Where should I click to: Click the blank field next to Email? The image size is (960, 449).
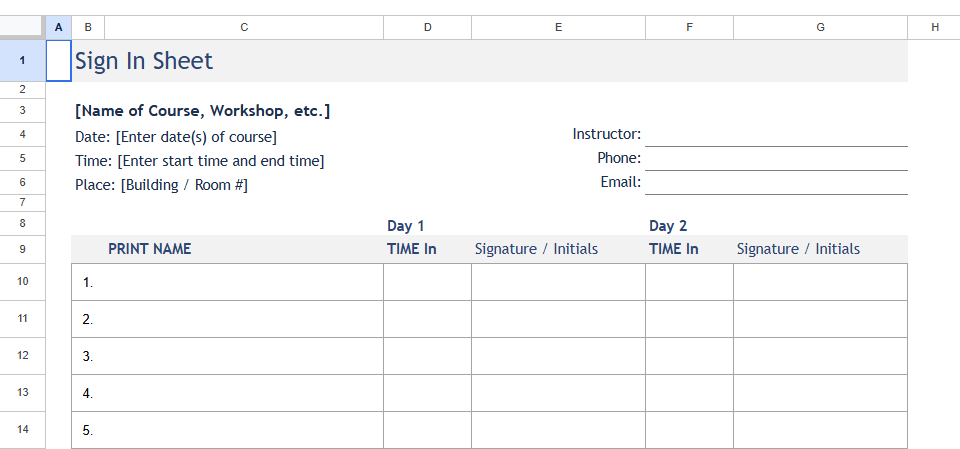click(776, 182)
